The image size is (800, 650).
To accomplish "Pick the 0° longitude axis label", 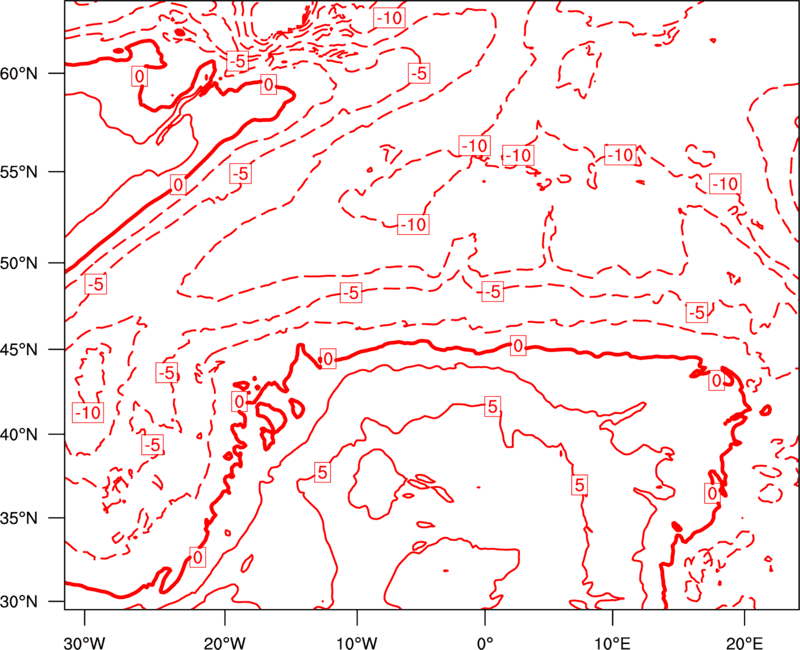I will pyautogui.click(x=485, y=643).
